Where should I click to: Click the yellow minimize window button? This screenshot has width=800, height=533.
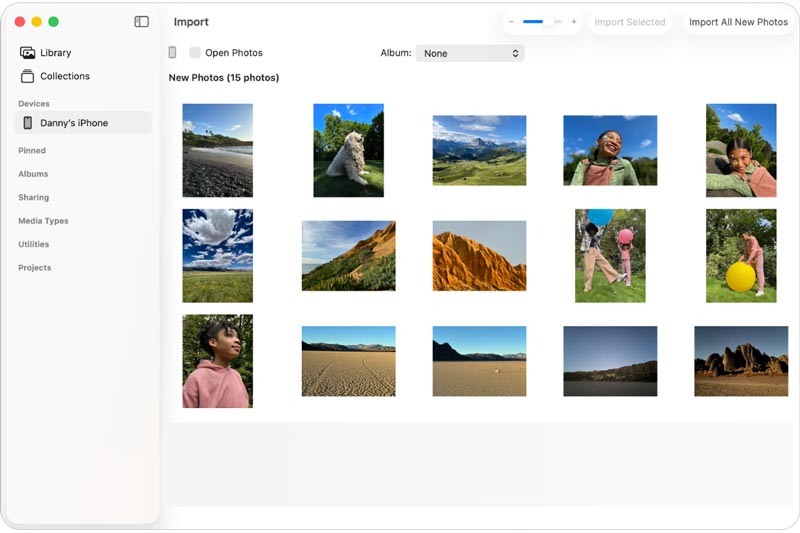pos(37,21)
